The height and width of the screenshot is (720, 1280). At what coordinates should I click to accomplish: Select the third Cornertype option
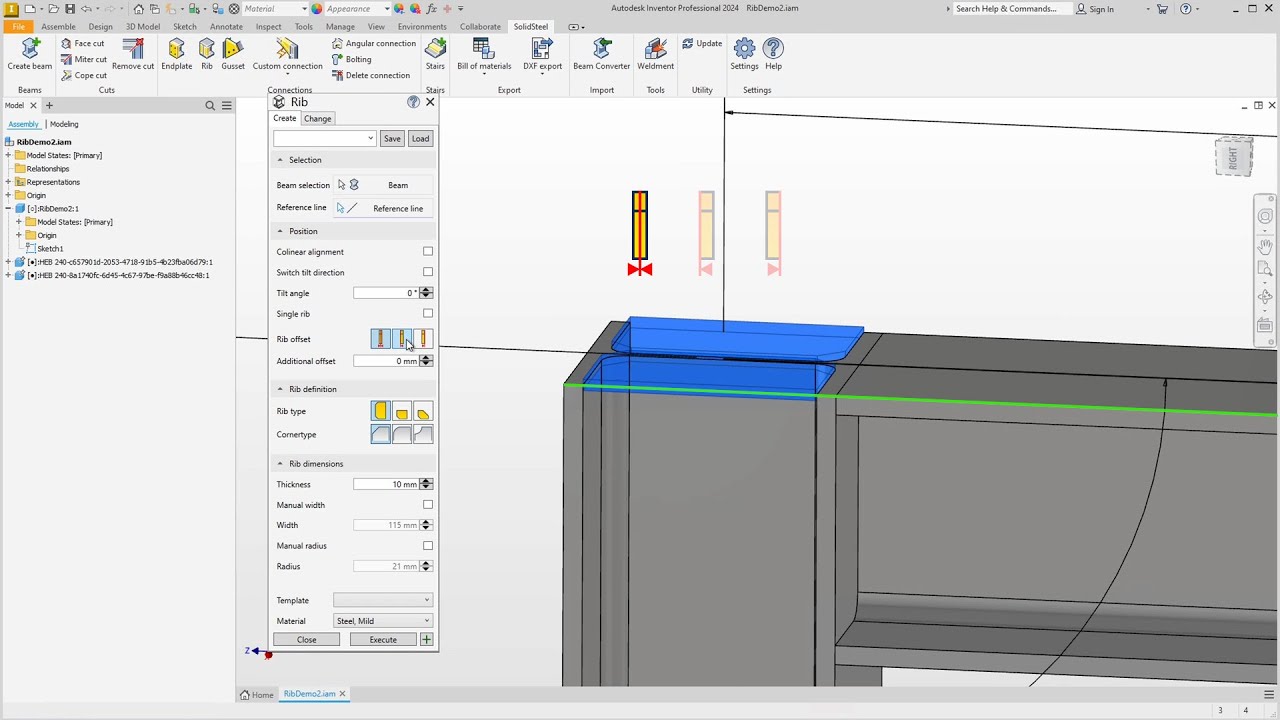pyautogui.click(x=423, y=434)
